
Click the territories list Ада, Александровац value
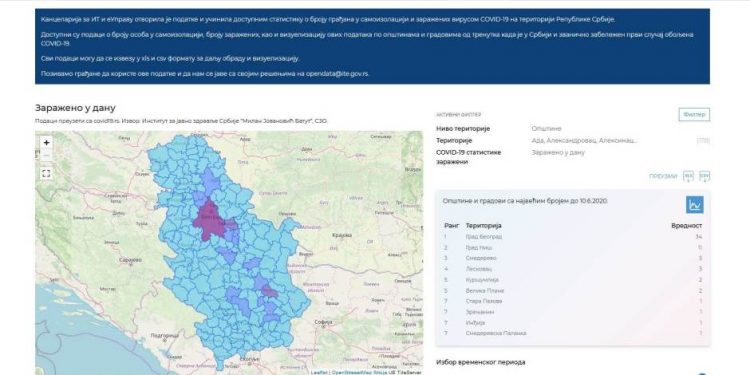[585, 141]
